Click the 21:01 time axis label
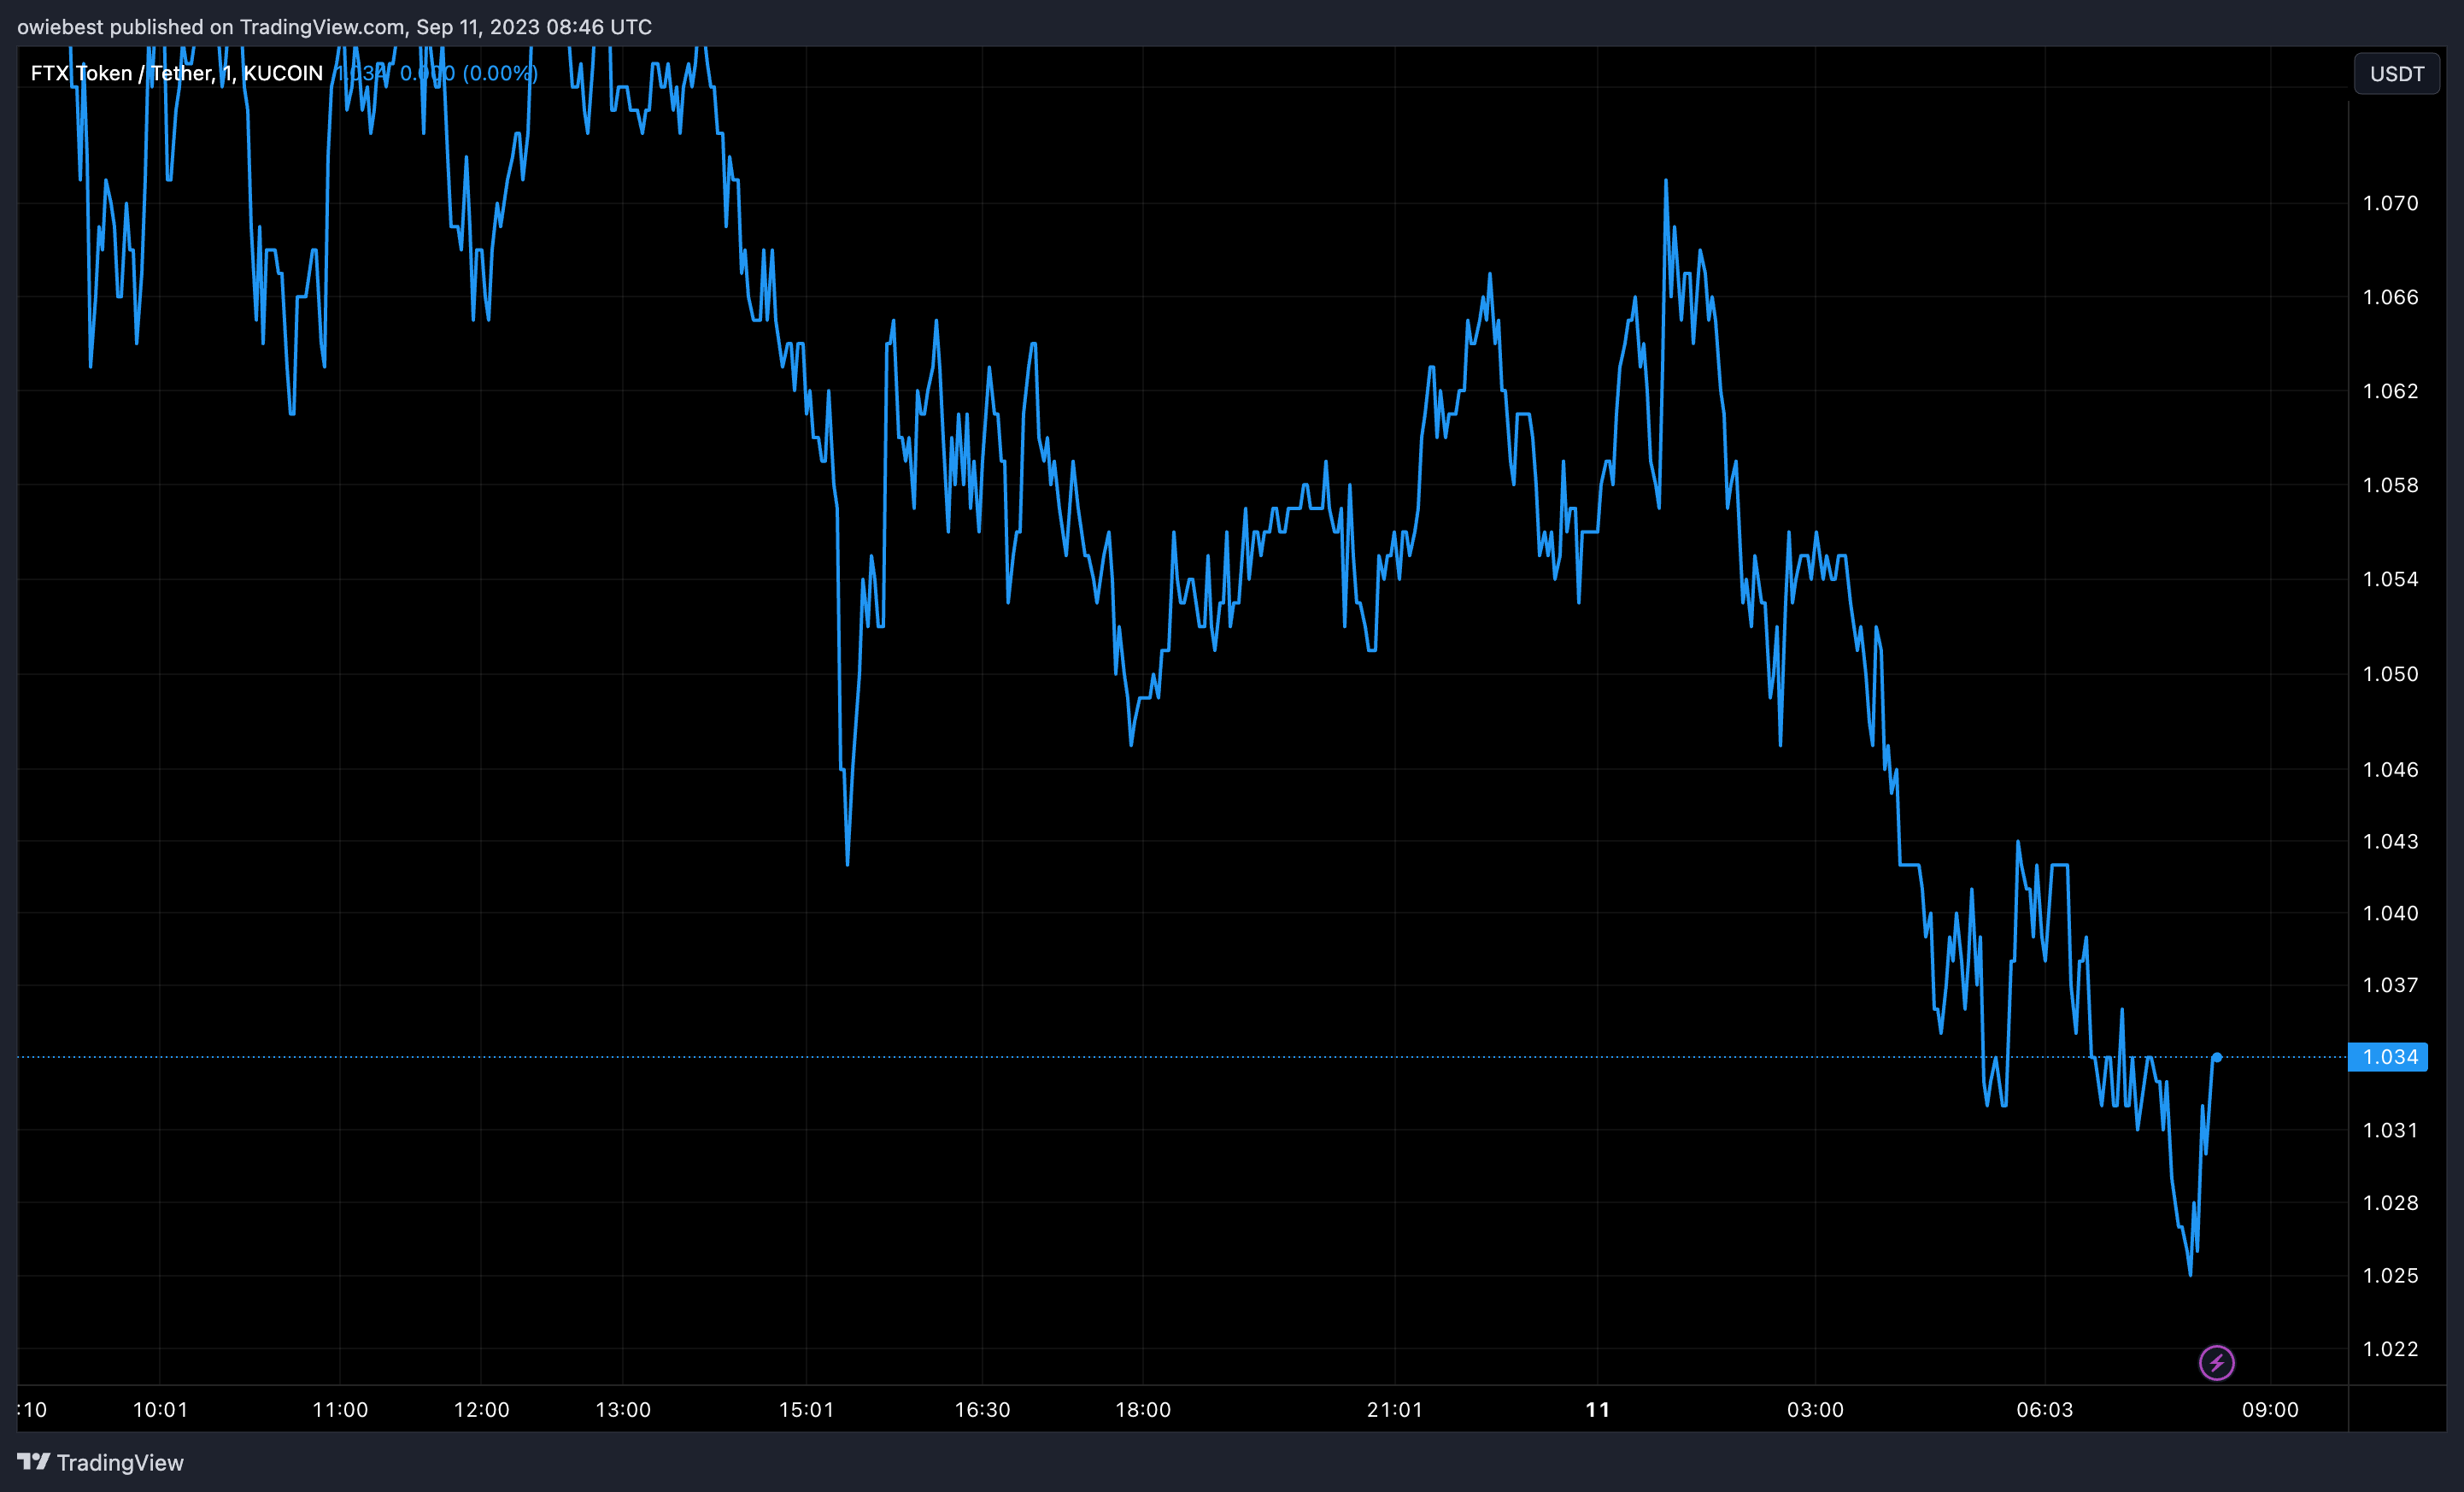This screenshot has height=1492, width=2464. click(1395, 1410)
